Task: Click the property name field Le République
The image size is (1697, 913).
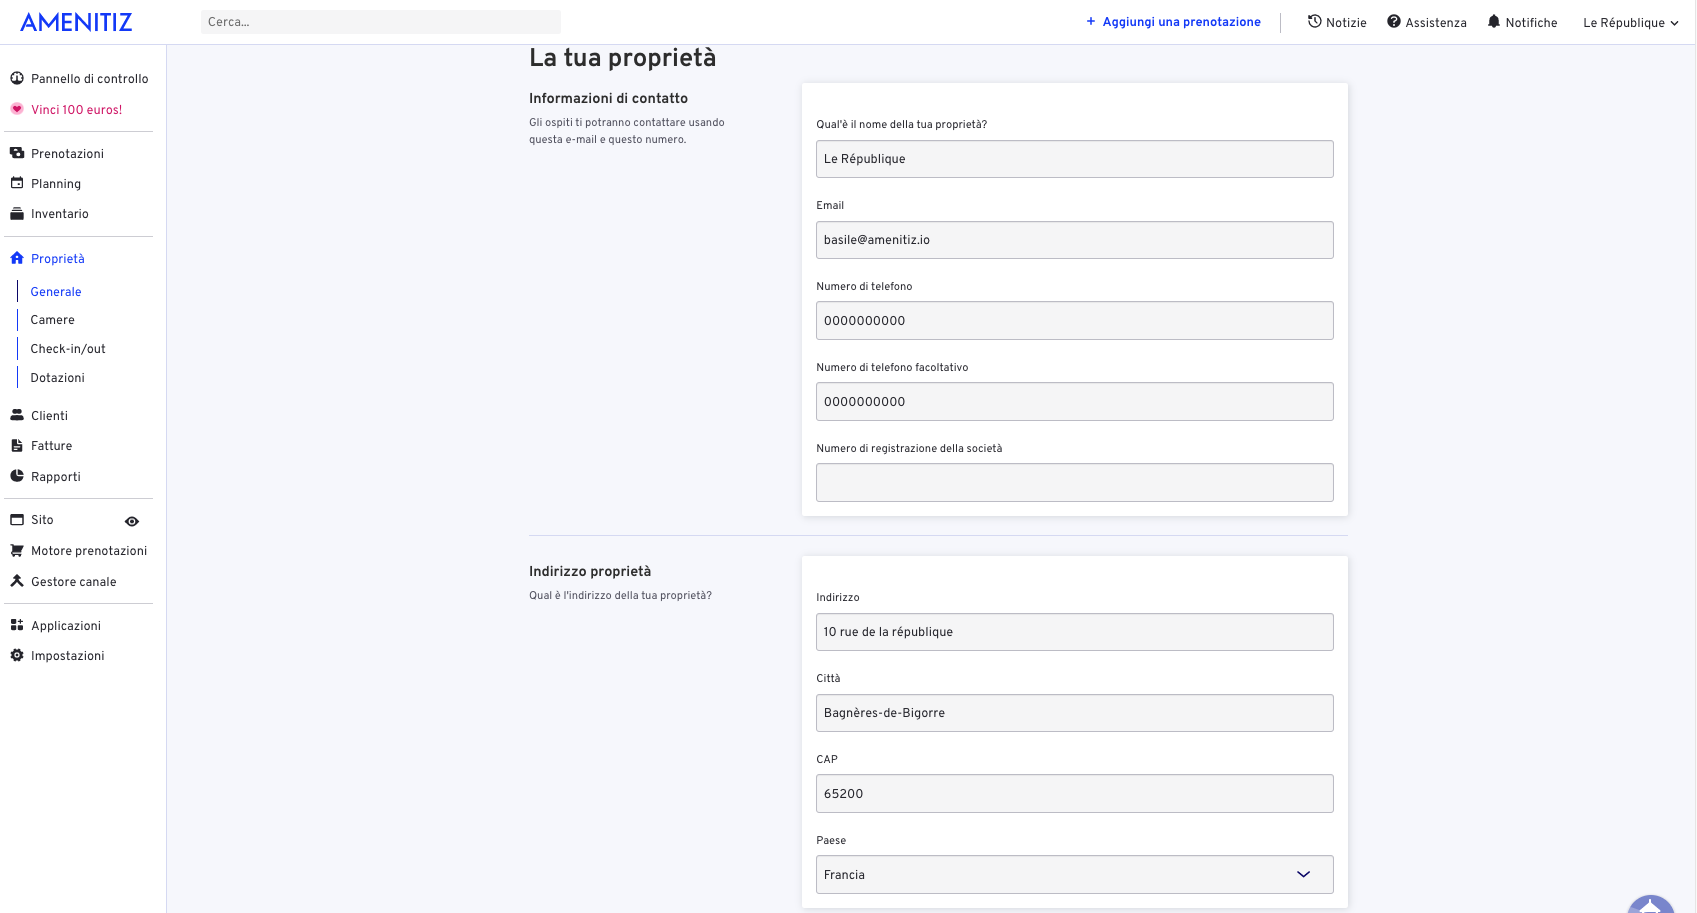Action: (x=1075, y=159)
